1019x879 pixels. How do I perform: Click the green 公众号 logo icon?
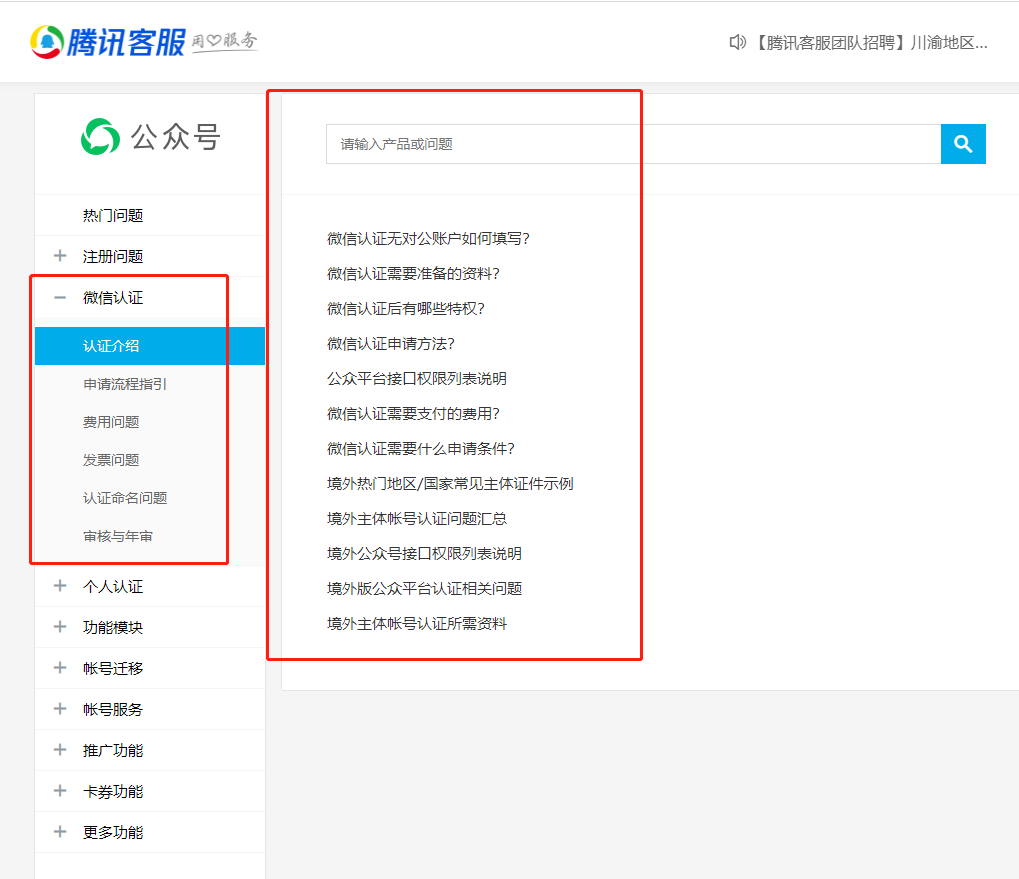101,136
